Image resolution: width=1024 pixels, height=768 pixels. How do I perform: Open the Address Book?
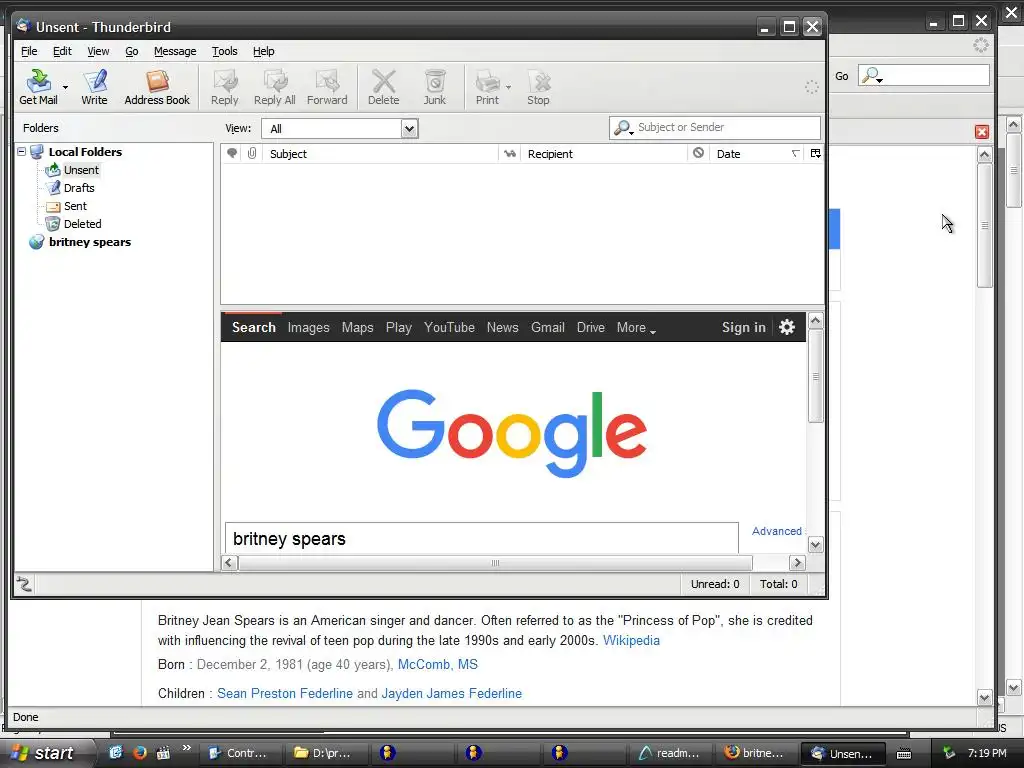pyautogui.click(x=157, y=88)
